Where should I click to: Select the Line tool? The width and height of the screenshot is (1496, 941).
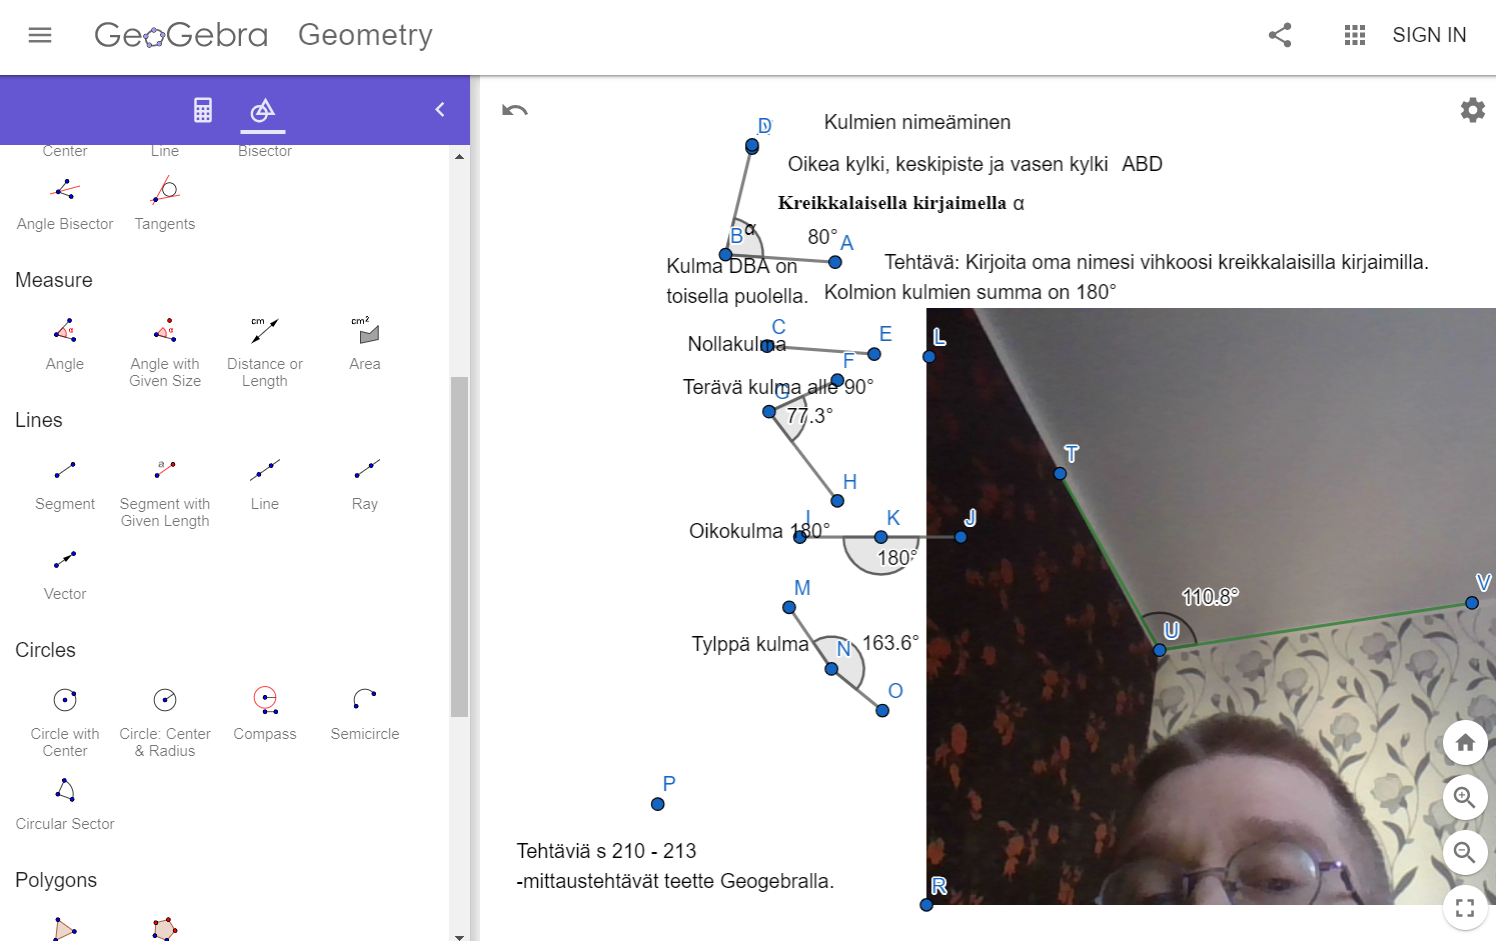pyautogui.click(x=265, y=482)
